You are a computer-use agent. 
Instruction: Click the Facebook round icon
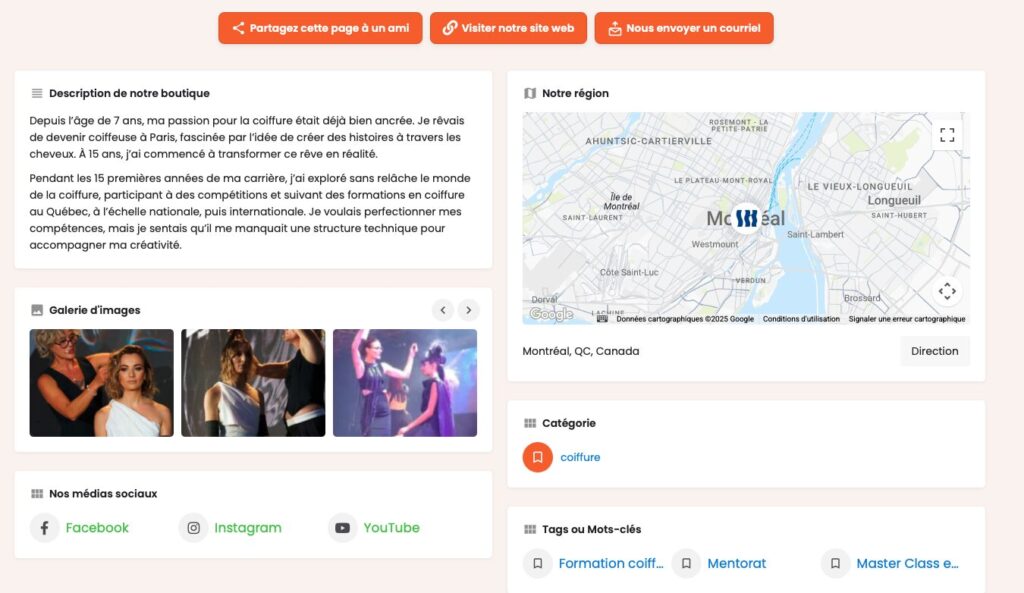point(44,528)
